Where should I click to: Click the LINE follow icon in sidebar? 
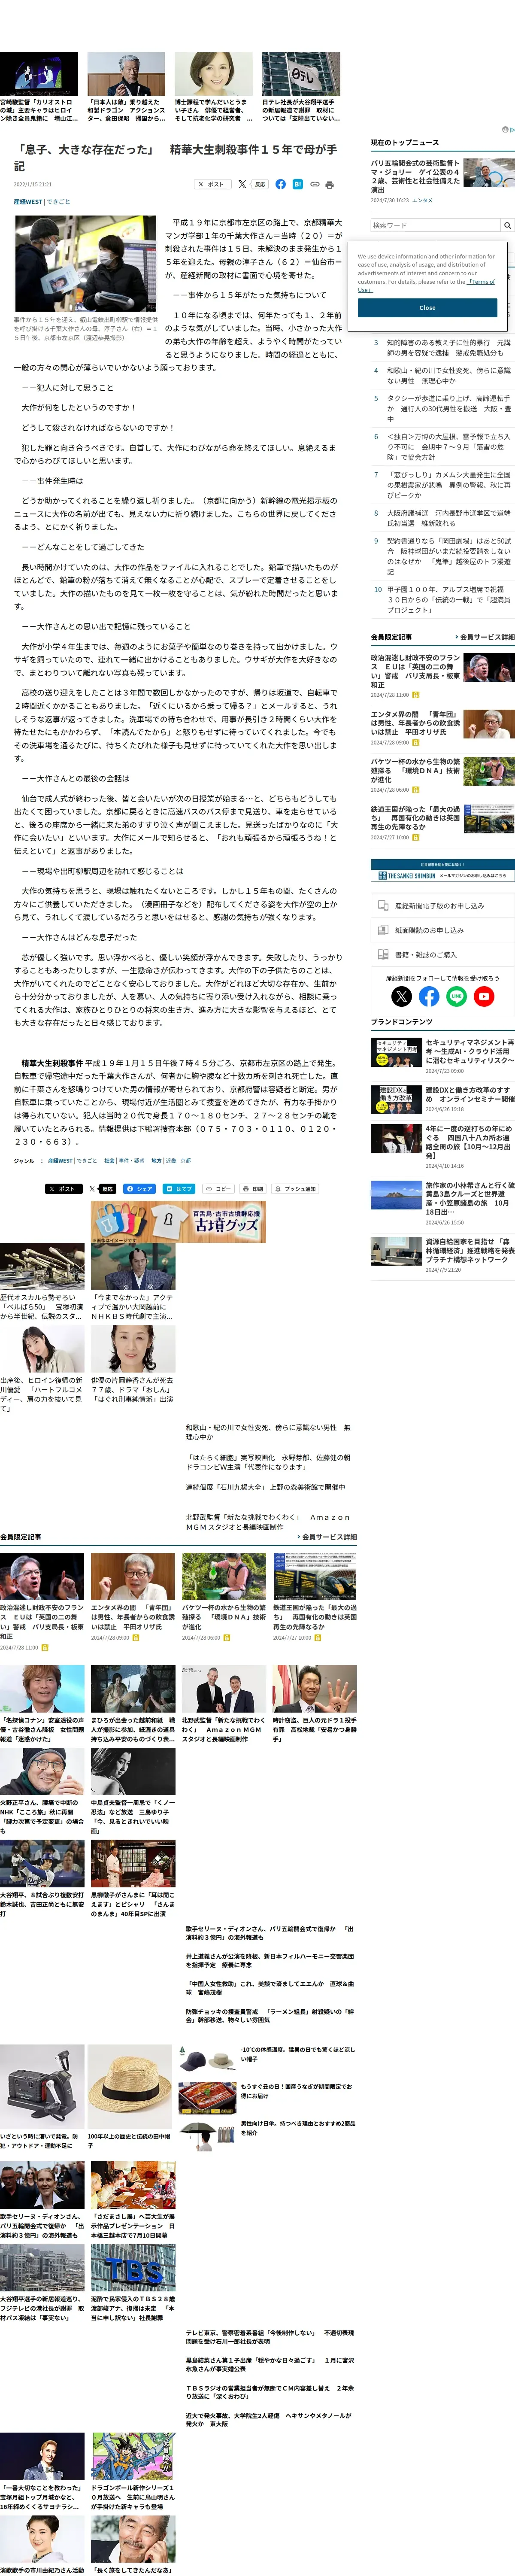[x=457, y=996]
